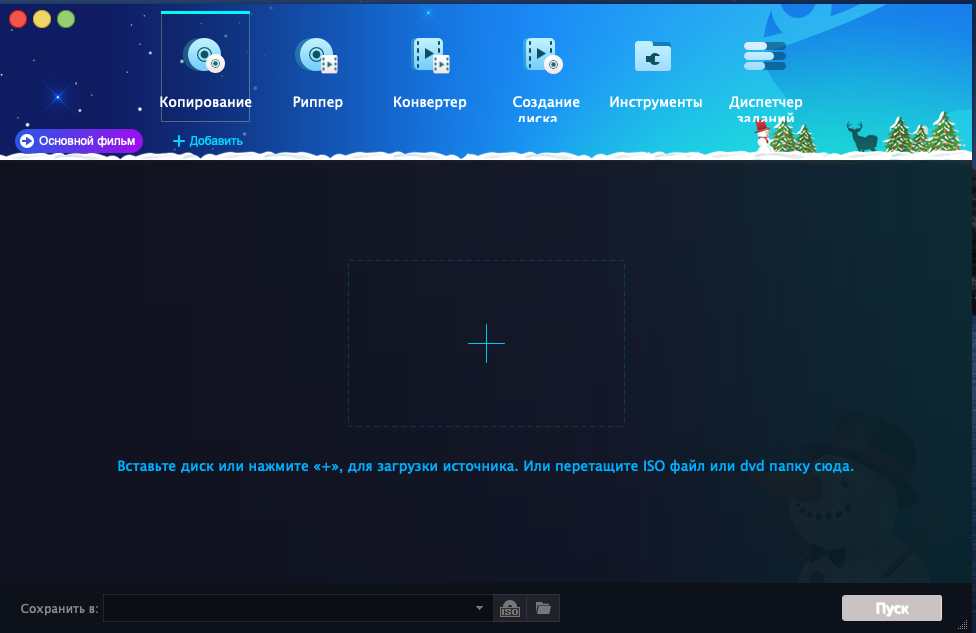Maximize the window with green button
Screen dimensions: 976x633
pyautogui.click(x=66, y=18)
